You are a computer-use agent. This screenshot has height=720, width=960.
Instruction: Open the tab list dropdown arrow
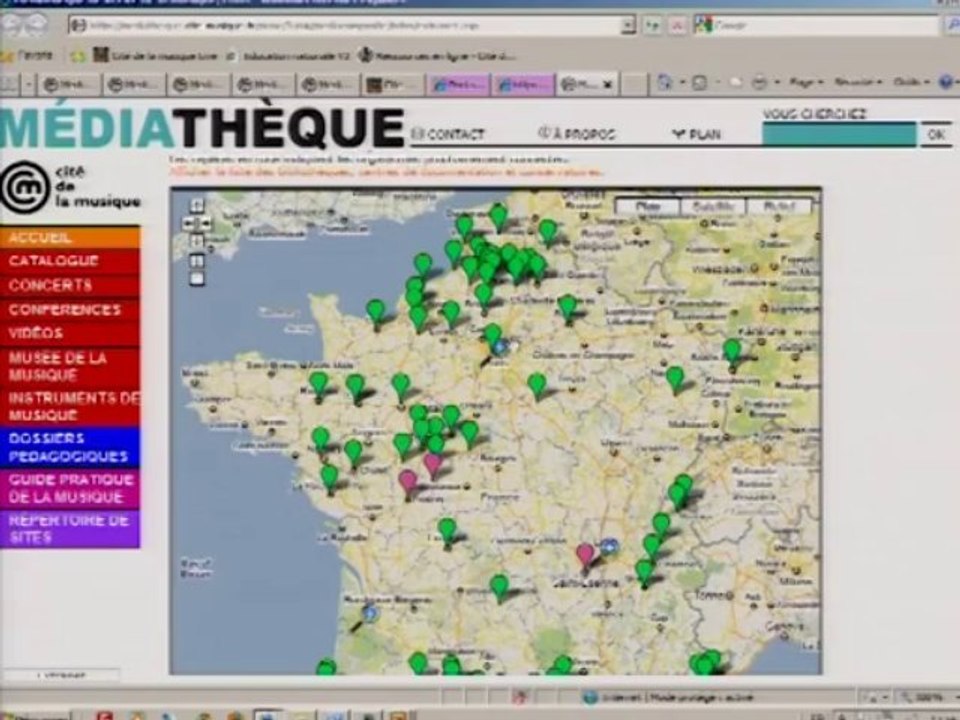(x=28, y=84)
